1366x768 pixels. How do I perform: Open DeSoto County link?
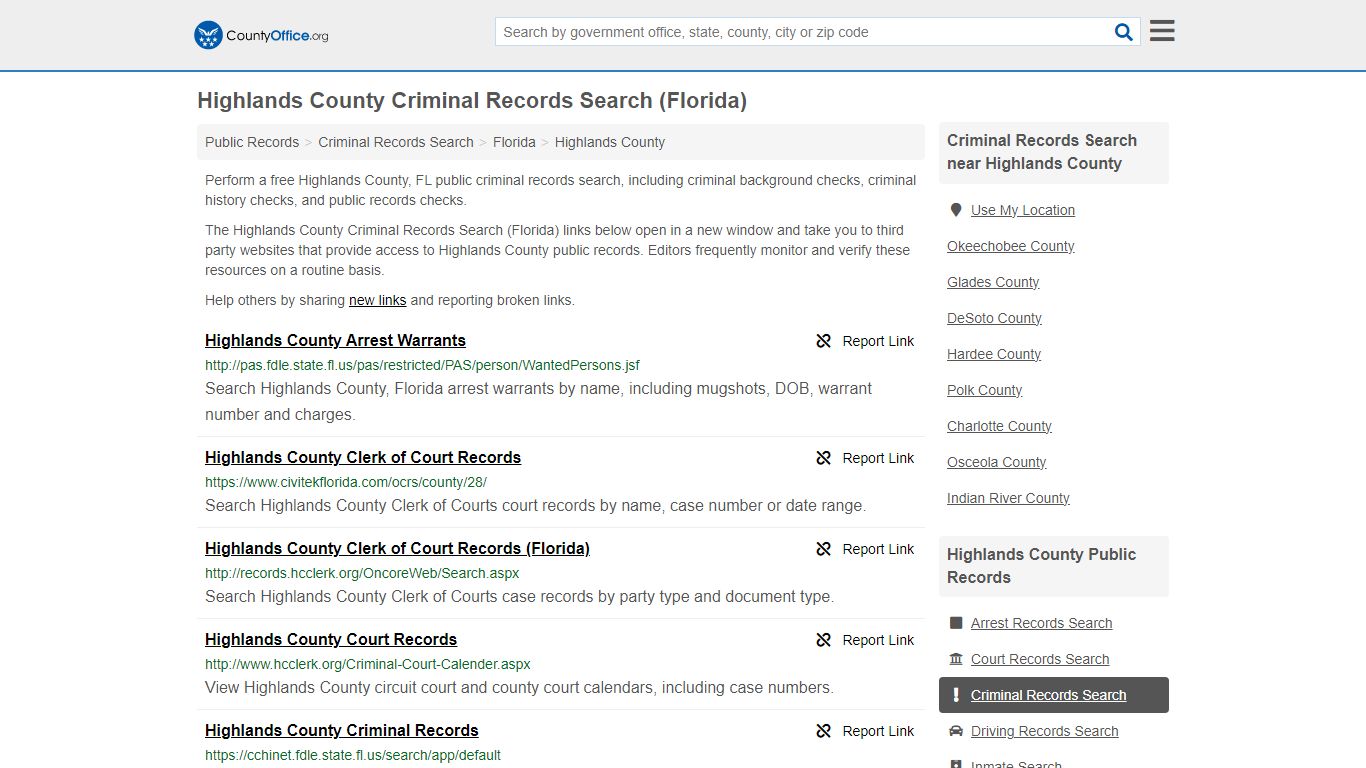tap(994, 318)
